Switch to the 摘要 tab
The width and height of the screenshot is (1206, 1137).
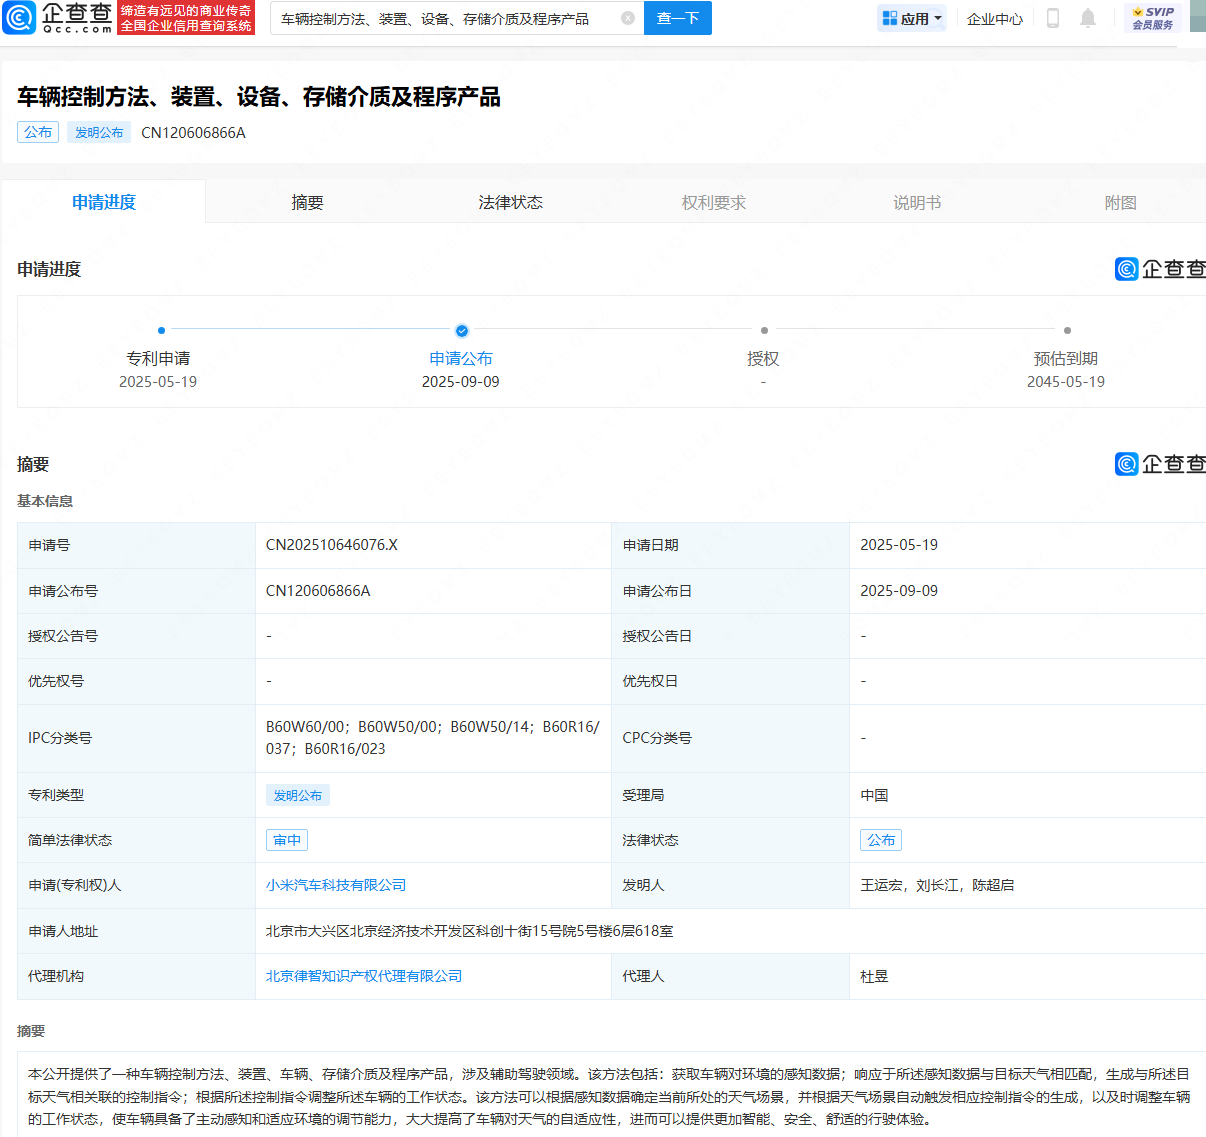307,202
